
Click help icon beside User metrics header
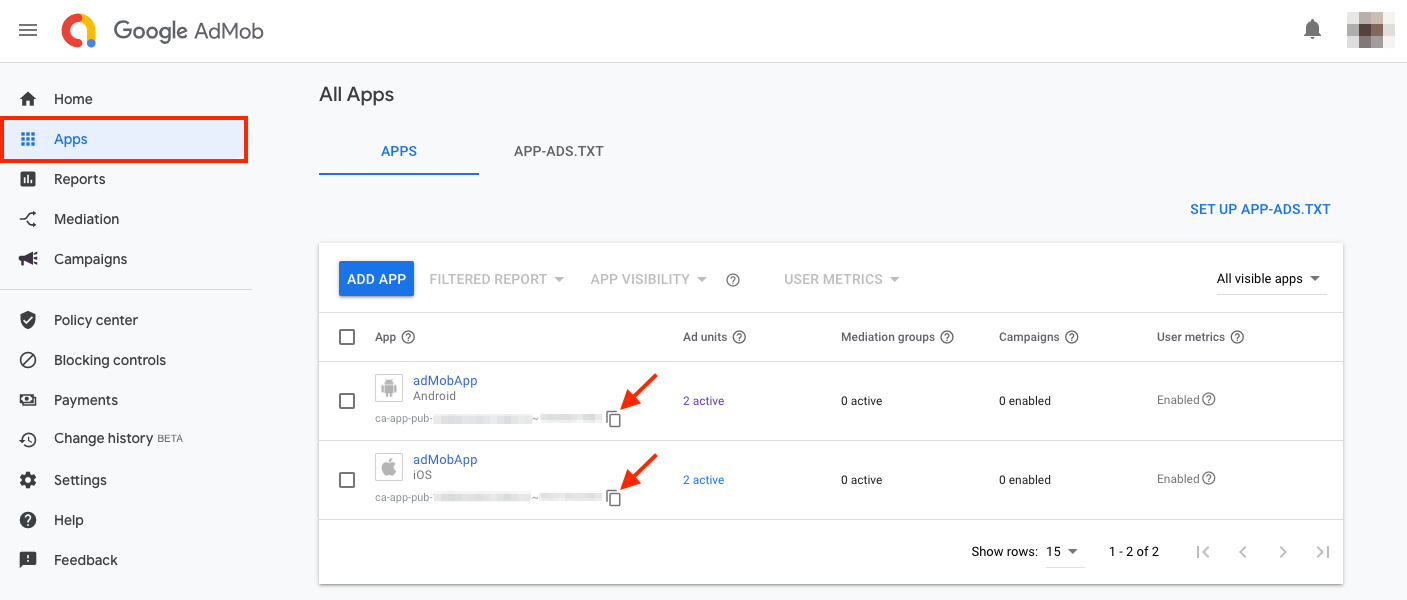click(1237, 337)
